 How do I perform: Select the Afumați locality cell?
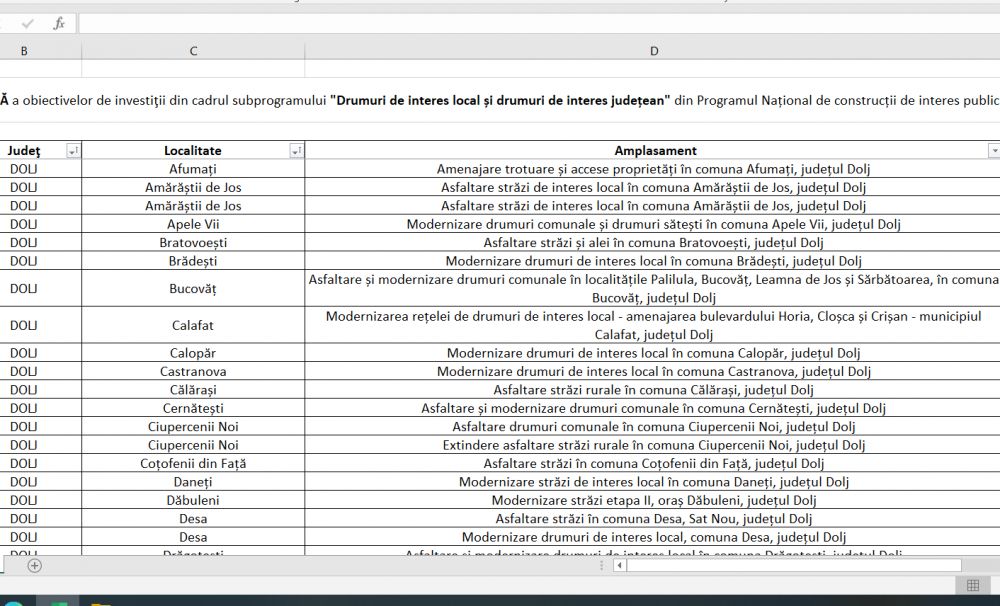[x=193, y=168]
